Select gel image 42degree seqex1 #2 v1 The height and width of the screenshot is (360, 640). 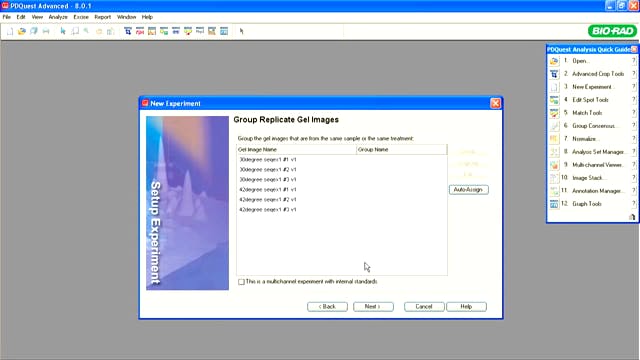pyautogui.click(x=268, y=200)
